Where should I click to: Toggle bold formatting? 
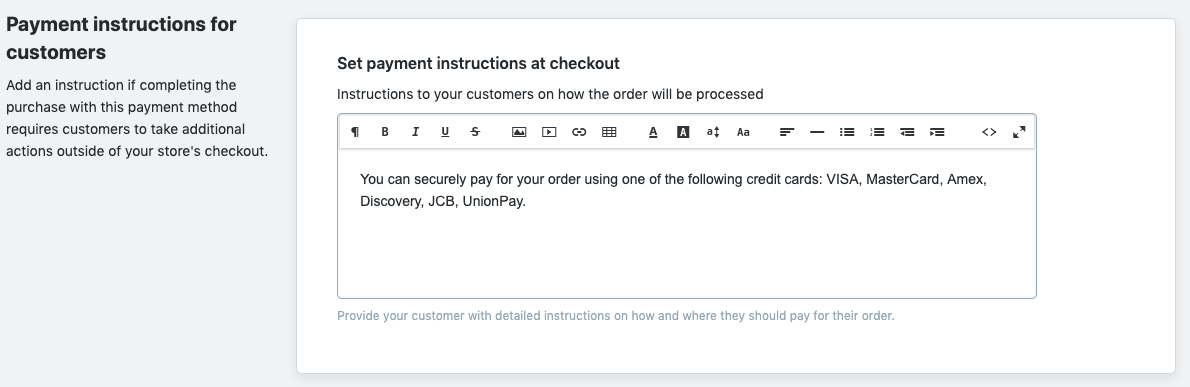385,132
